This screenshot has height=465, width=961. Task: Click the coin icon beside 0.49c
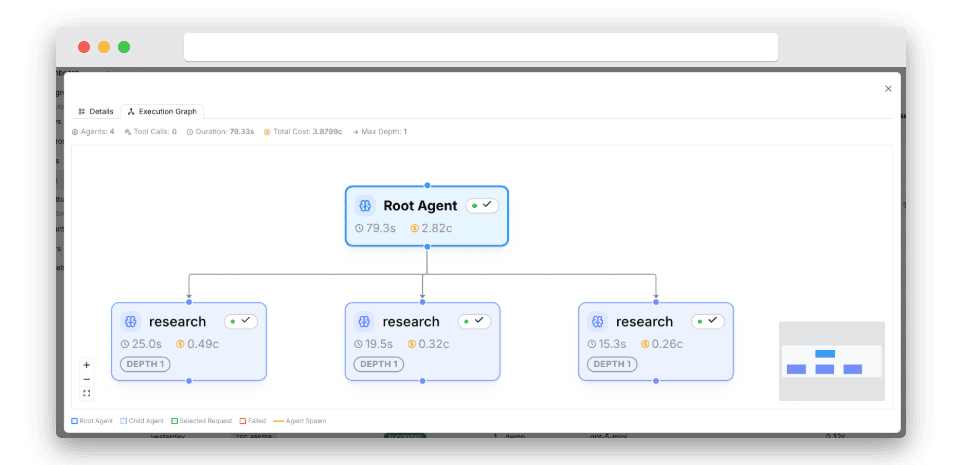point(180,344)
